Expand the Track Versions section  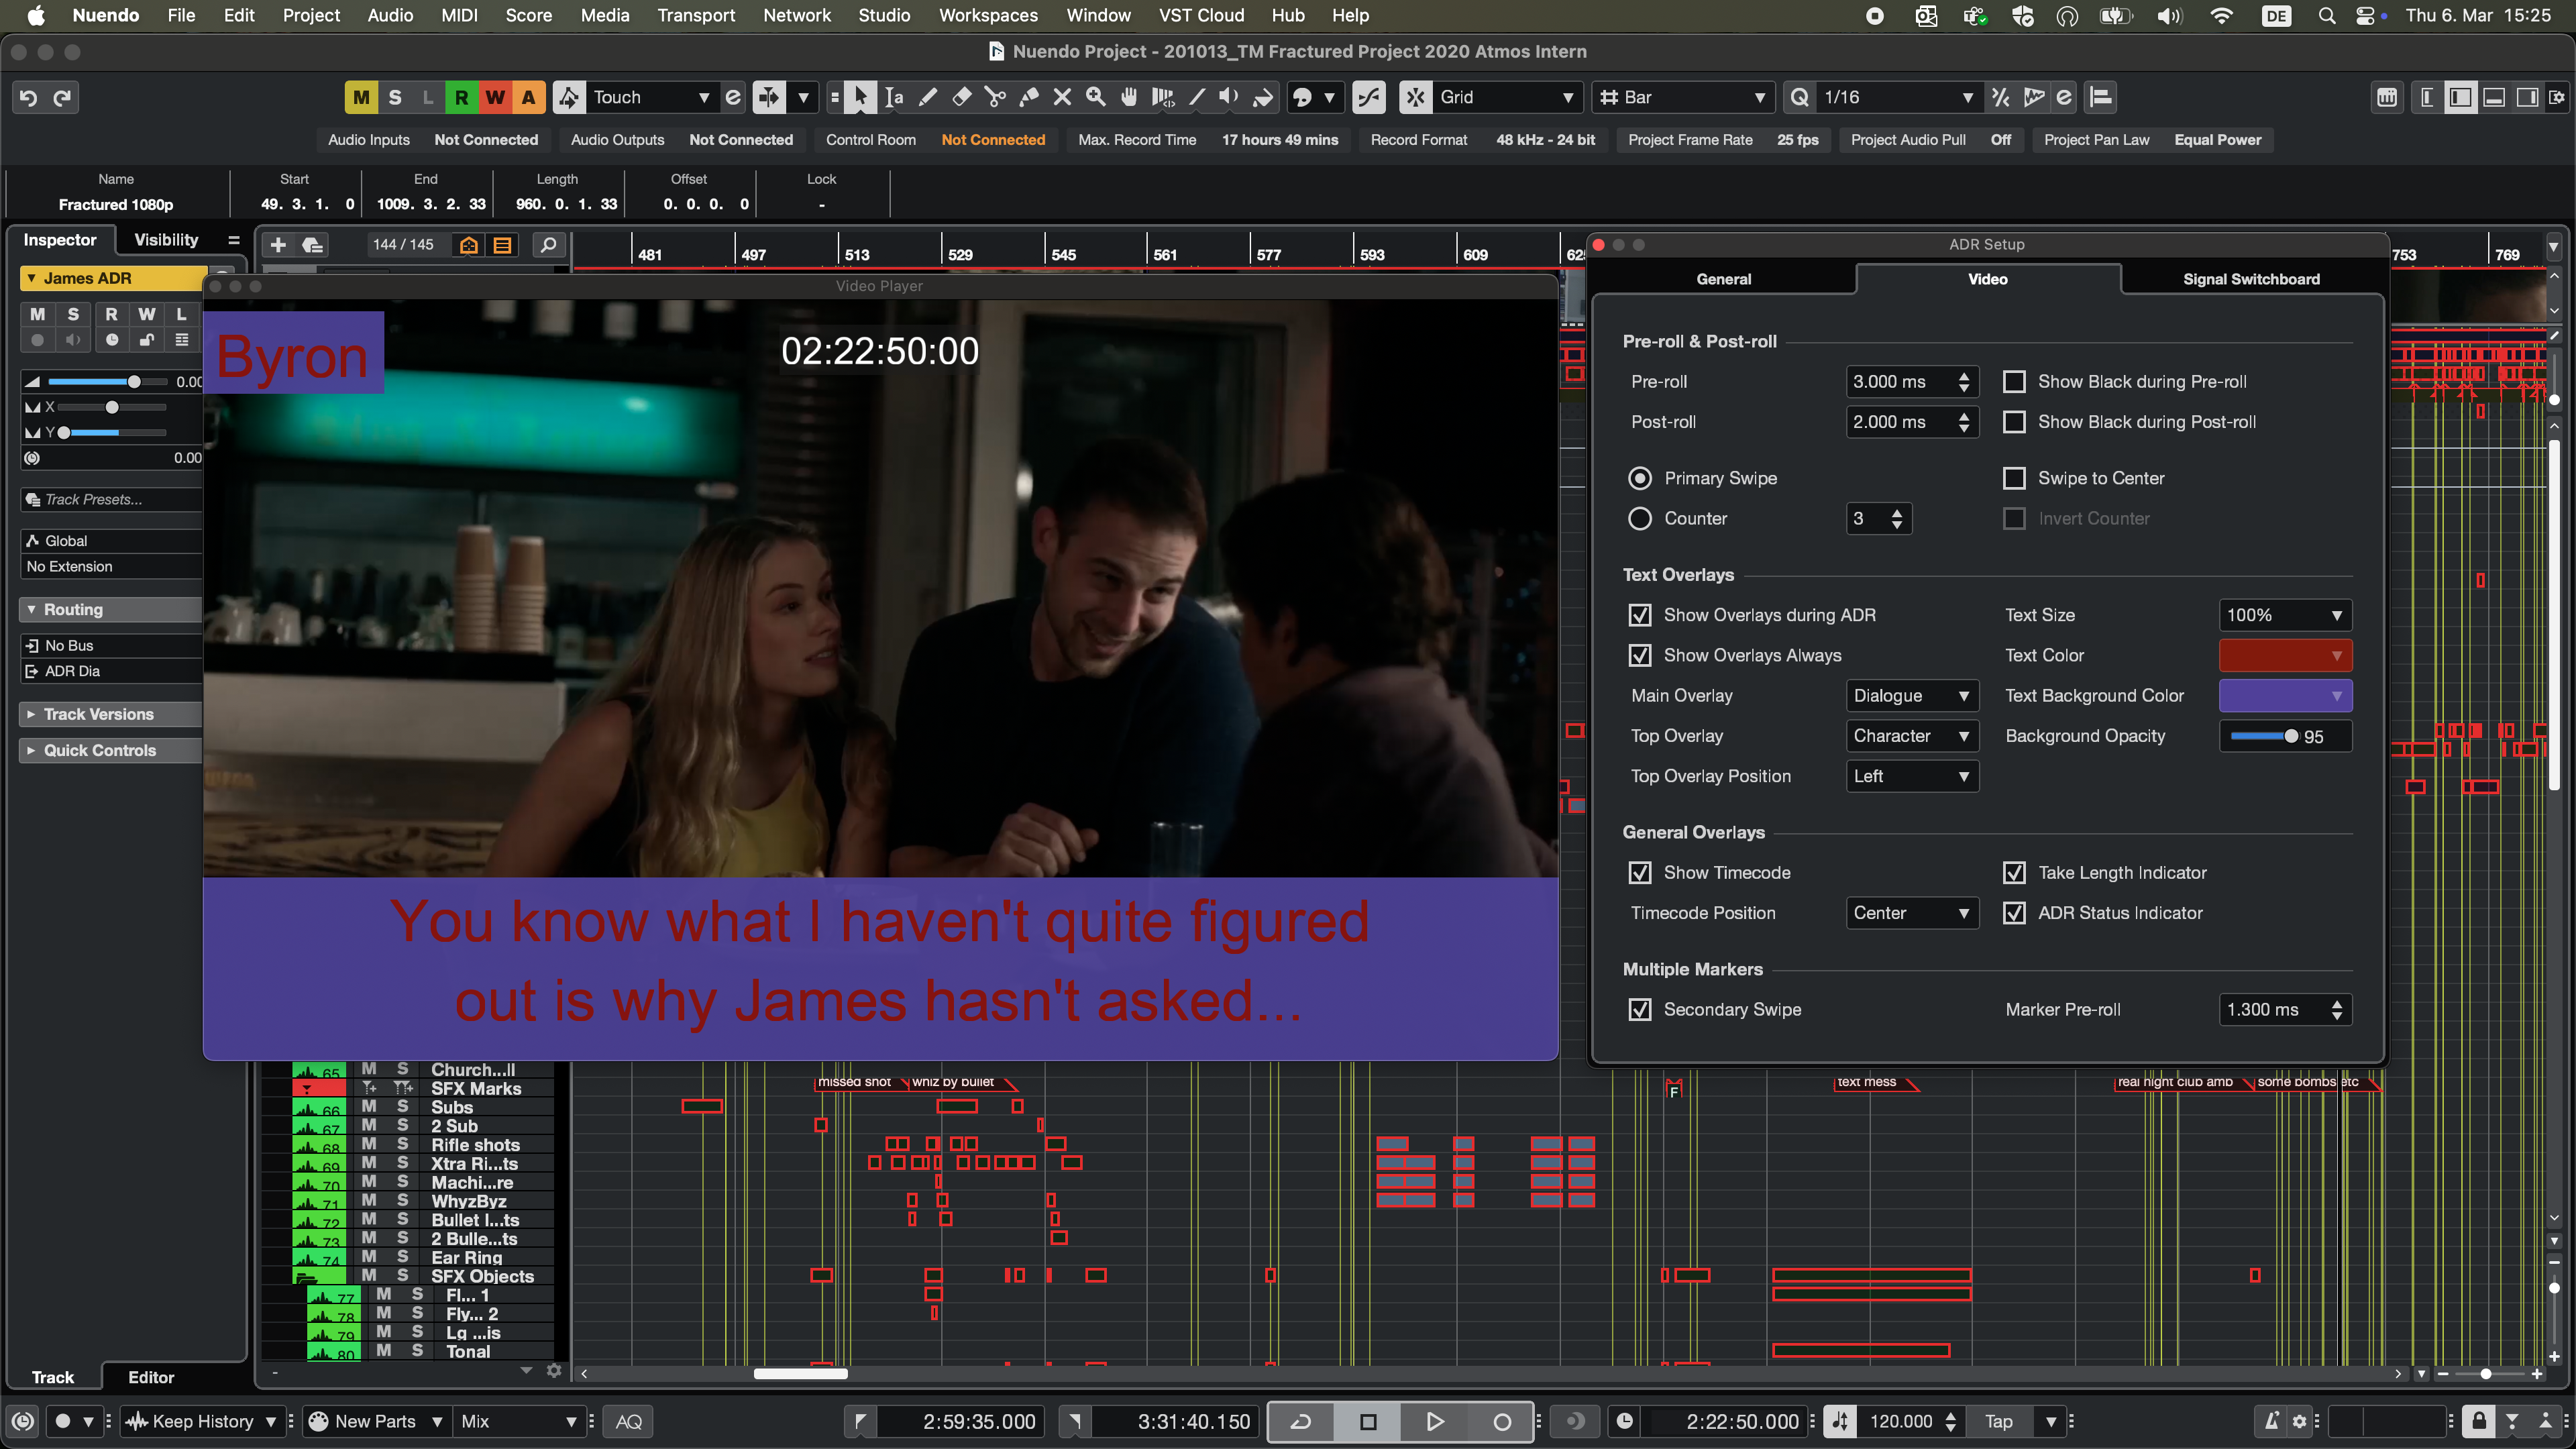click(98, 714)
